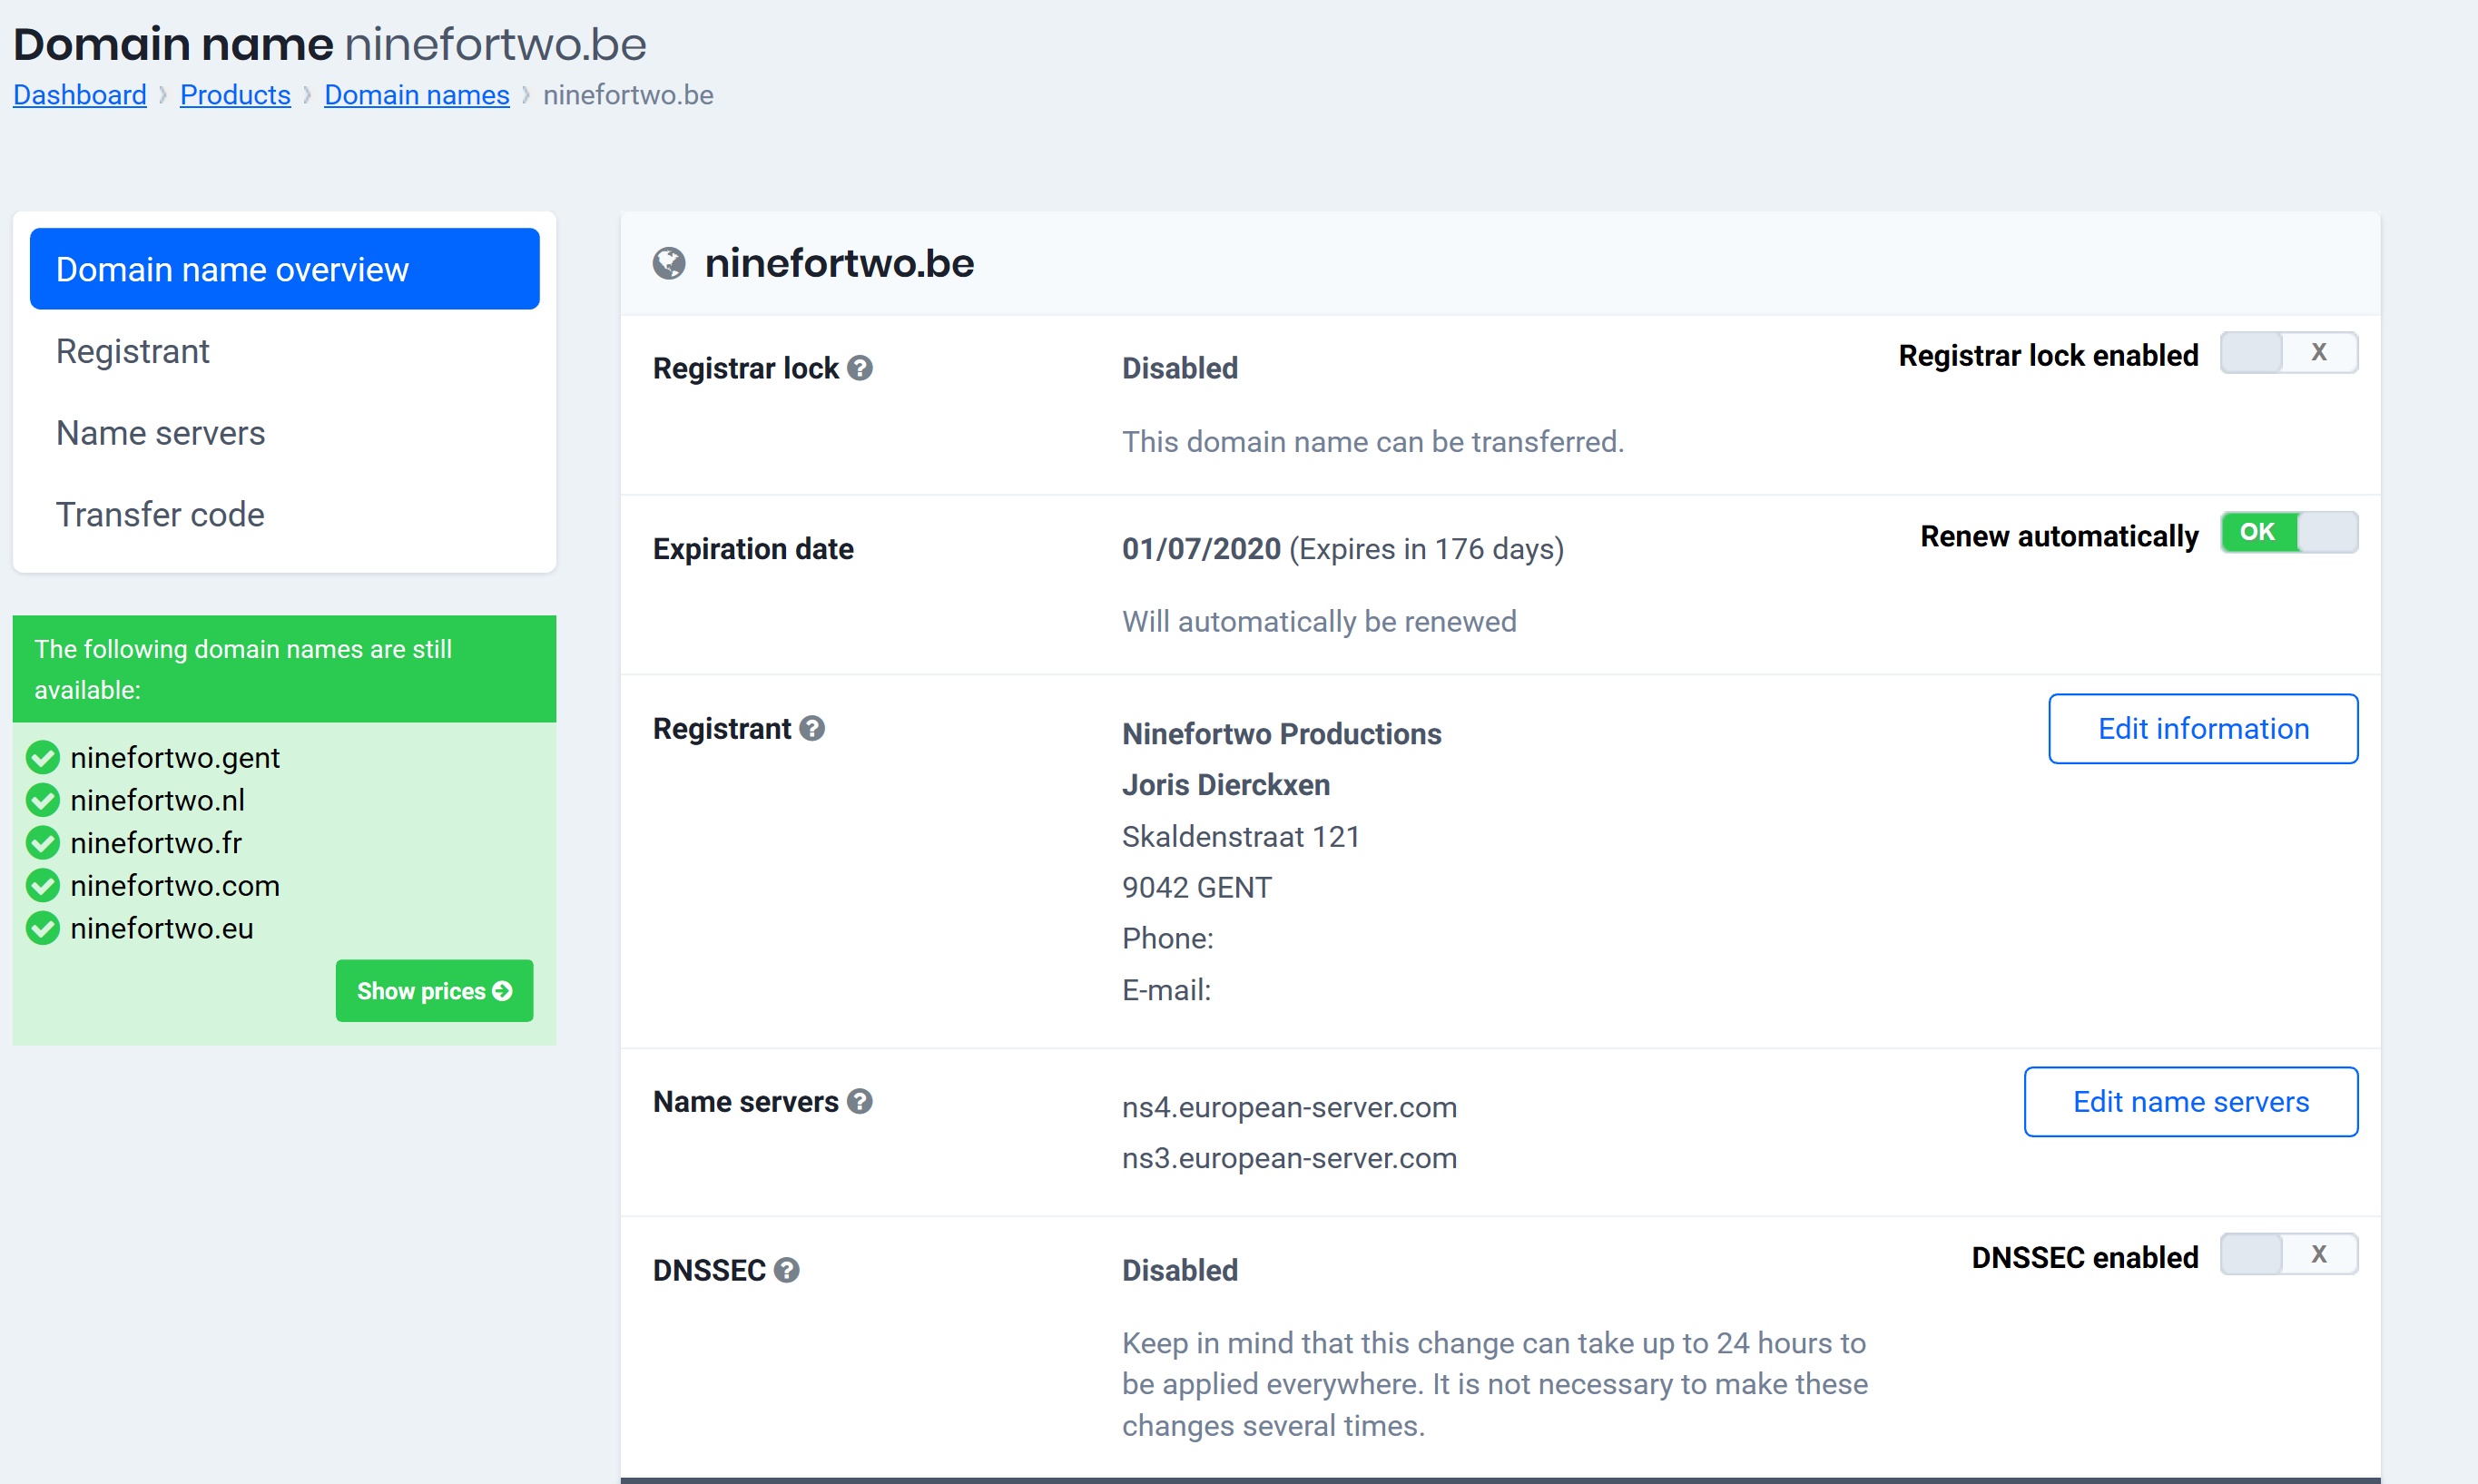Click the Joris Dierckxen contact name

1226,785
